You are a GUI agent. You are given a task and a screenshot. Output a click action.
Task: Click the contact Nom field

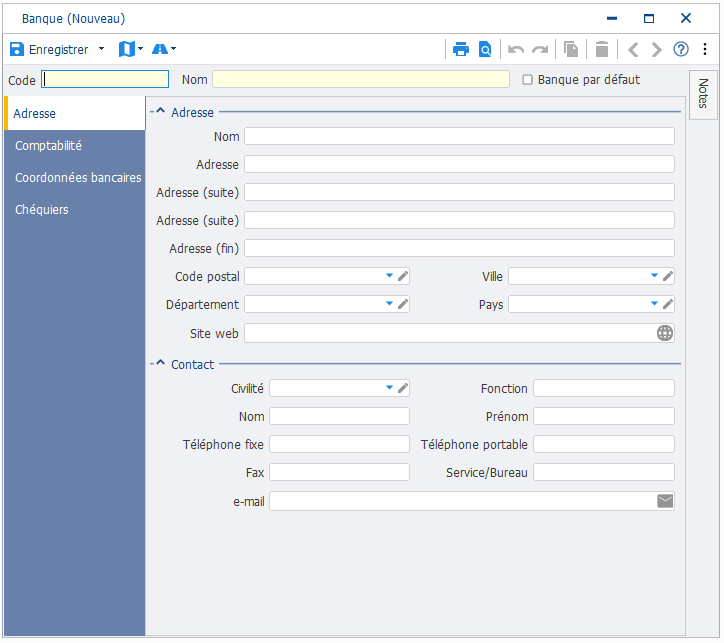(339, 416)
